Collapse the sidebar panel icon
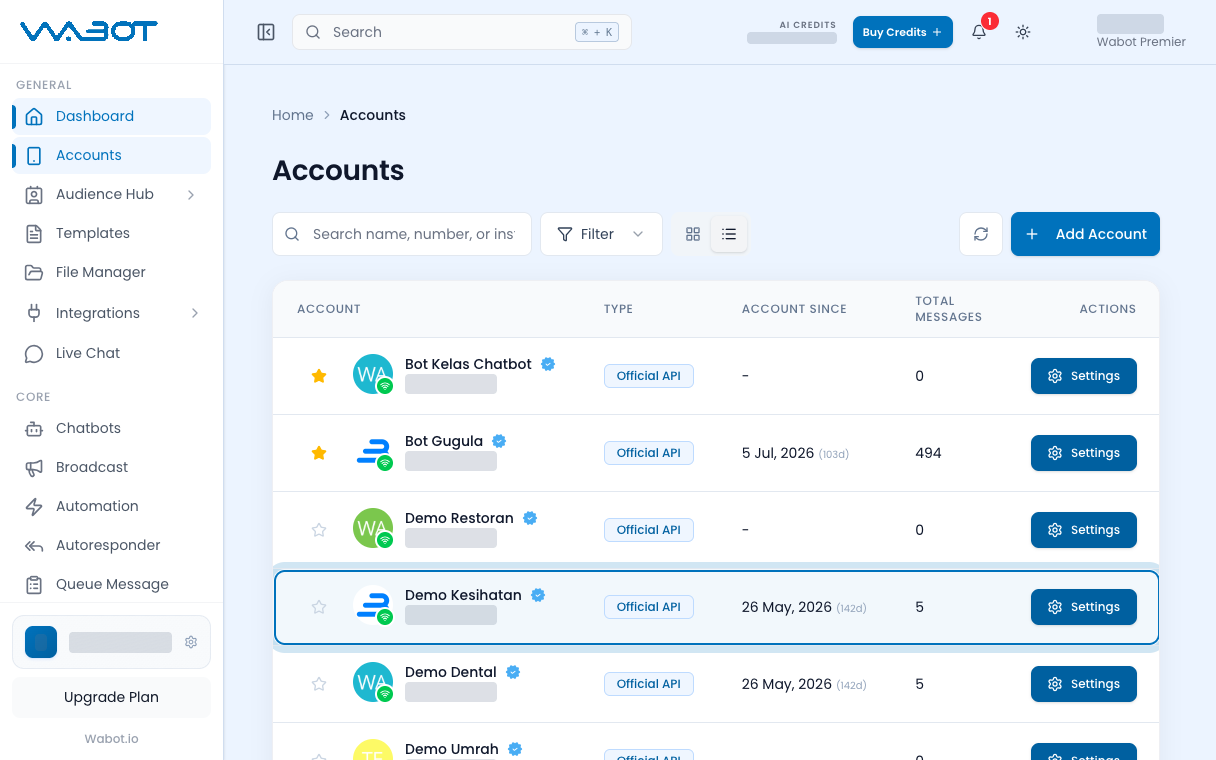The width and height of the screenshot is (1216, 760). point(266,32)
